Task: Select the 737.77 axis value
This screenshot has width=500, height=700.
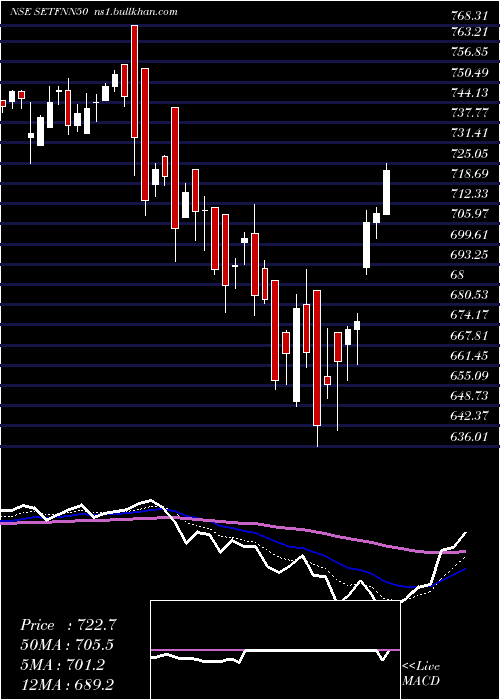Action: click(467, 113)
